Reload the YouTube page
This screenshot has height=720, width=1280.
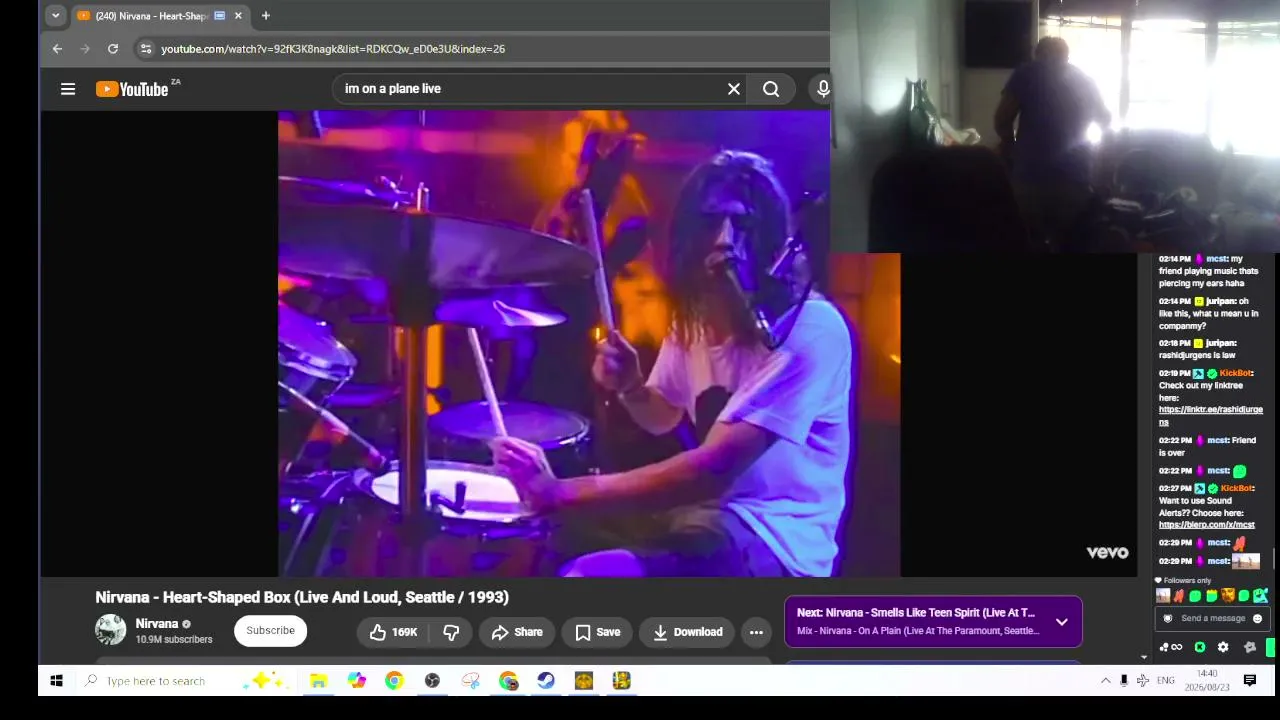[113, 48]
